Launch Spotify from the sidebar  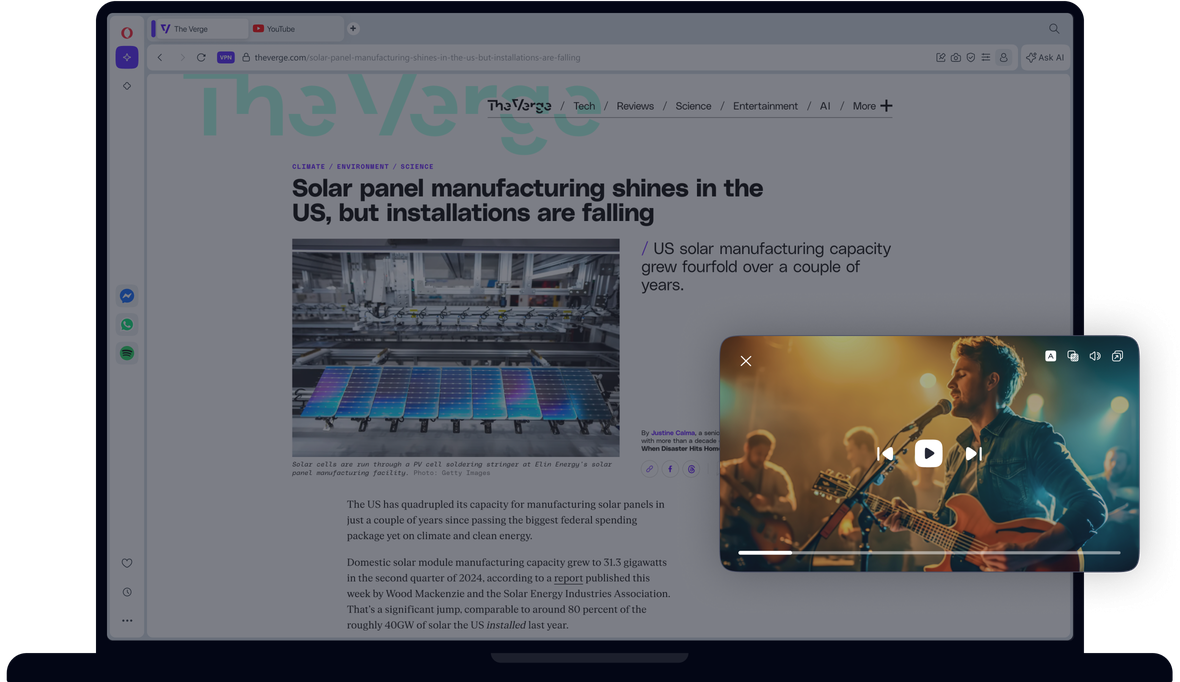[127, 353]
